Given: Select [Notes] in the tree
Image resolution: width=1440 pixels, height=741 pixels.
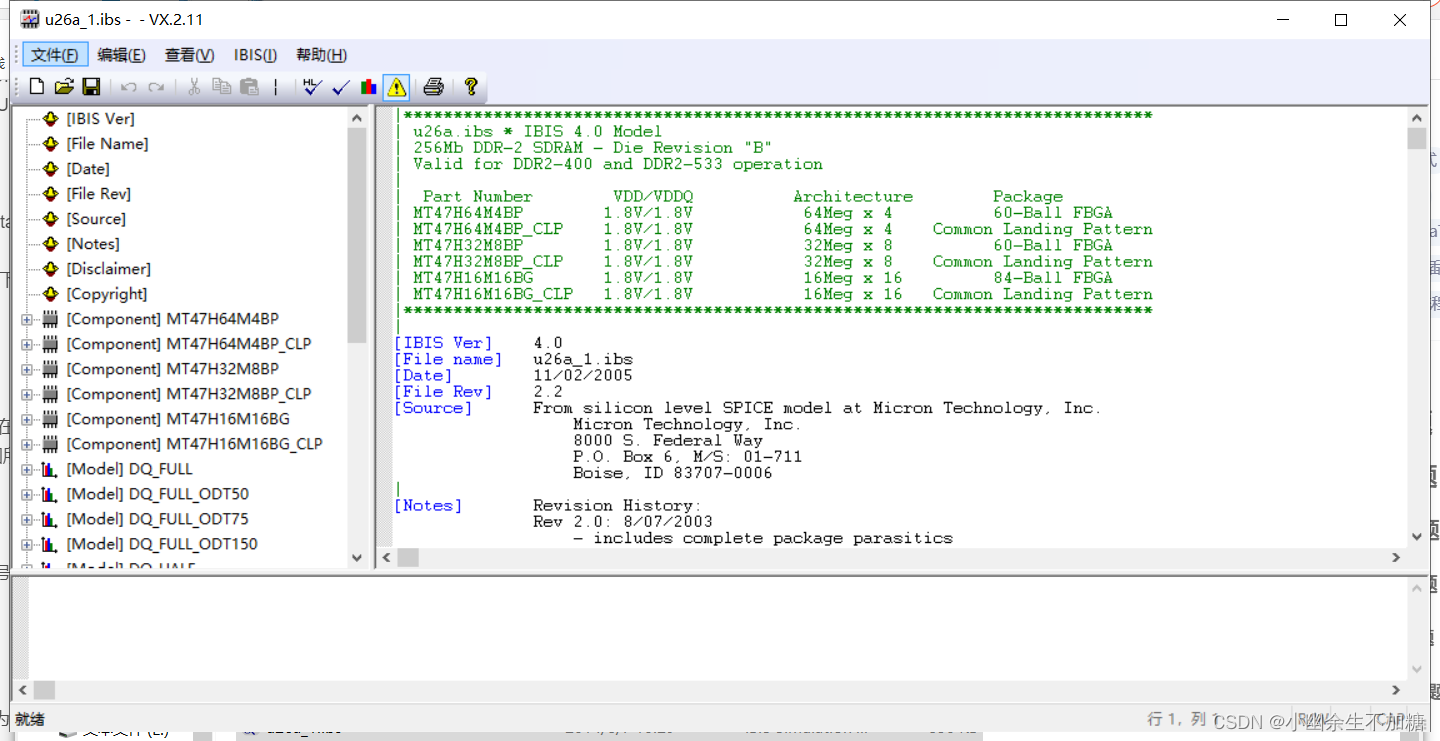Looking at the screenshot, I should pos(93,244).
